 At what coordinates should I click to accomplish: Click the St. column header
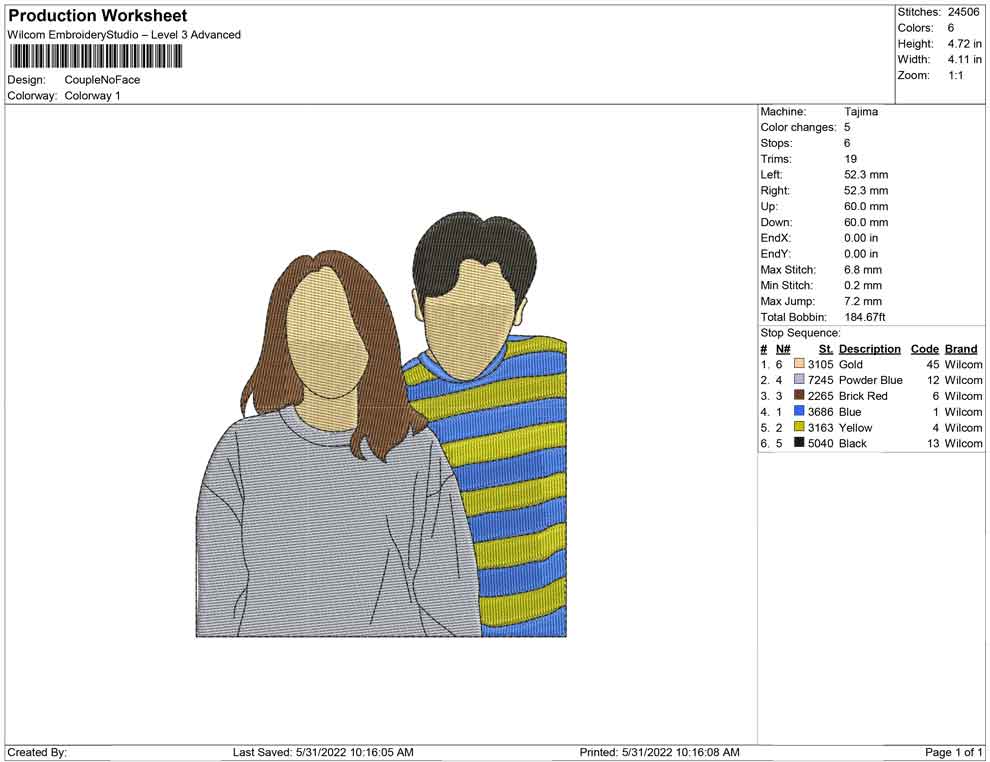(x=825, y=349)
